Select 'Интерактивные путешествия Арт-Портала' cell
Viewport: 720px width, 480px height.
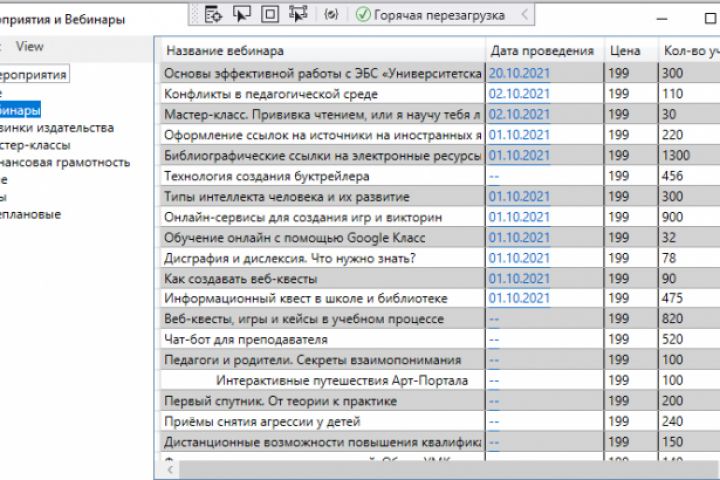323,380
